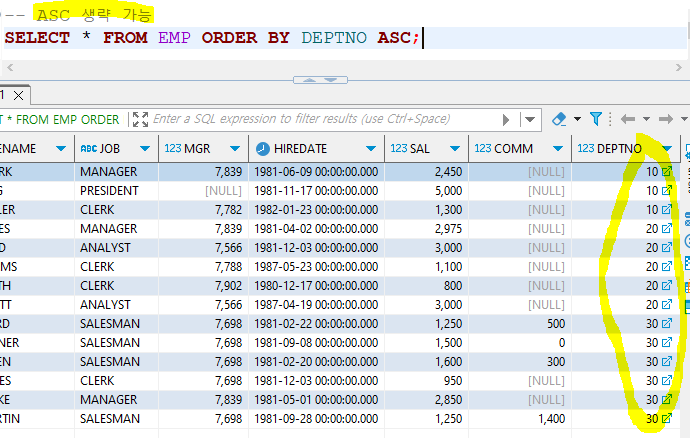Click HIREDATE clock type icon

[263, 149]
